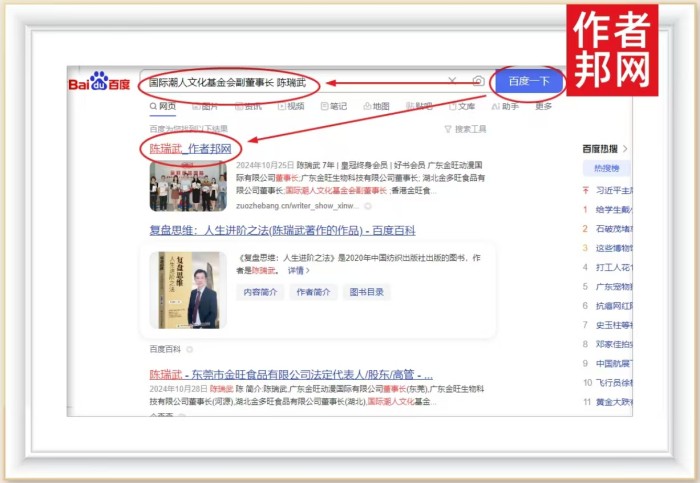Image resolution: width=700 pixels, height=483 pixels.
Task: Click the 图书目录 button
Action: click(x=366, y=292)
